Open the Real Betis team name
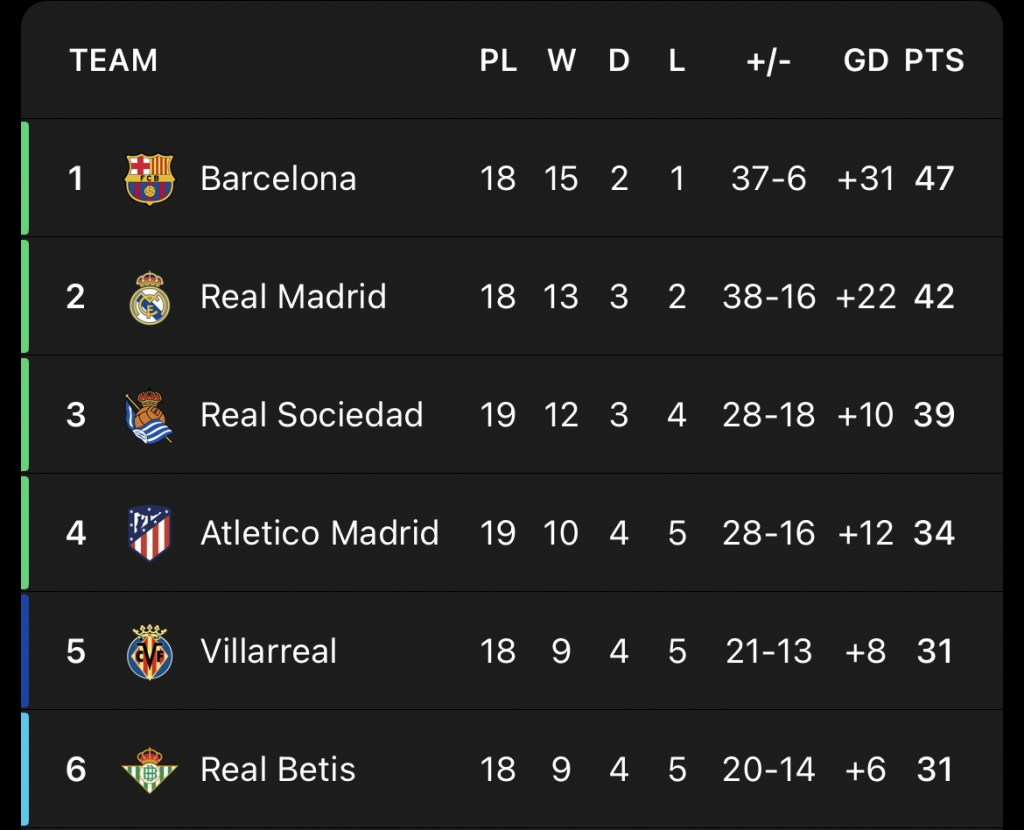The width and height of the screenshot is (1024, 830). (278, 769)
